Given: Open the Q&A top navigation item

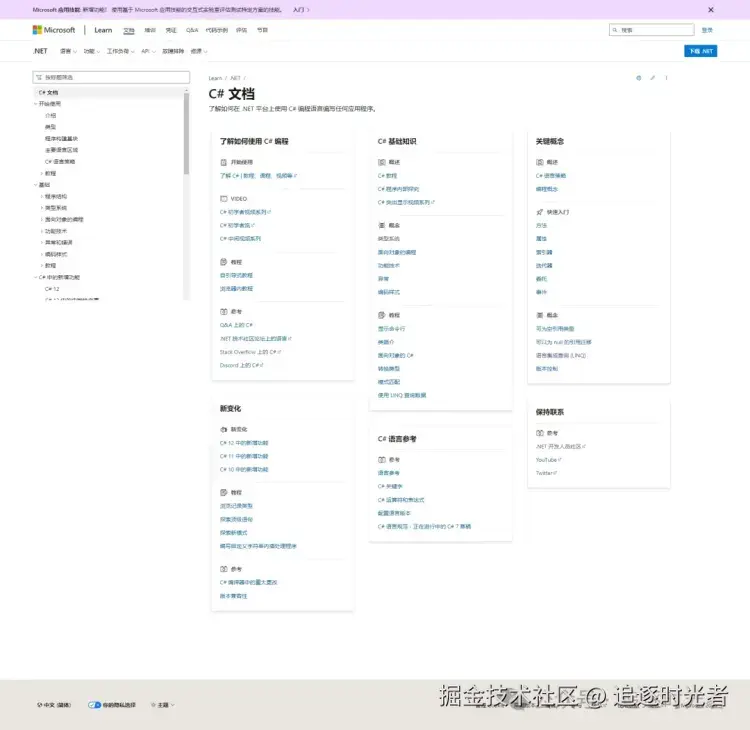Looking at the screenshot, I should point(192,30).
